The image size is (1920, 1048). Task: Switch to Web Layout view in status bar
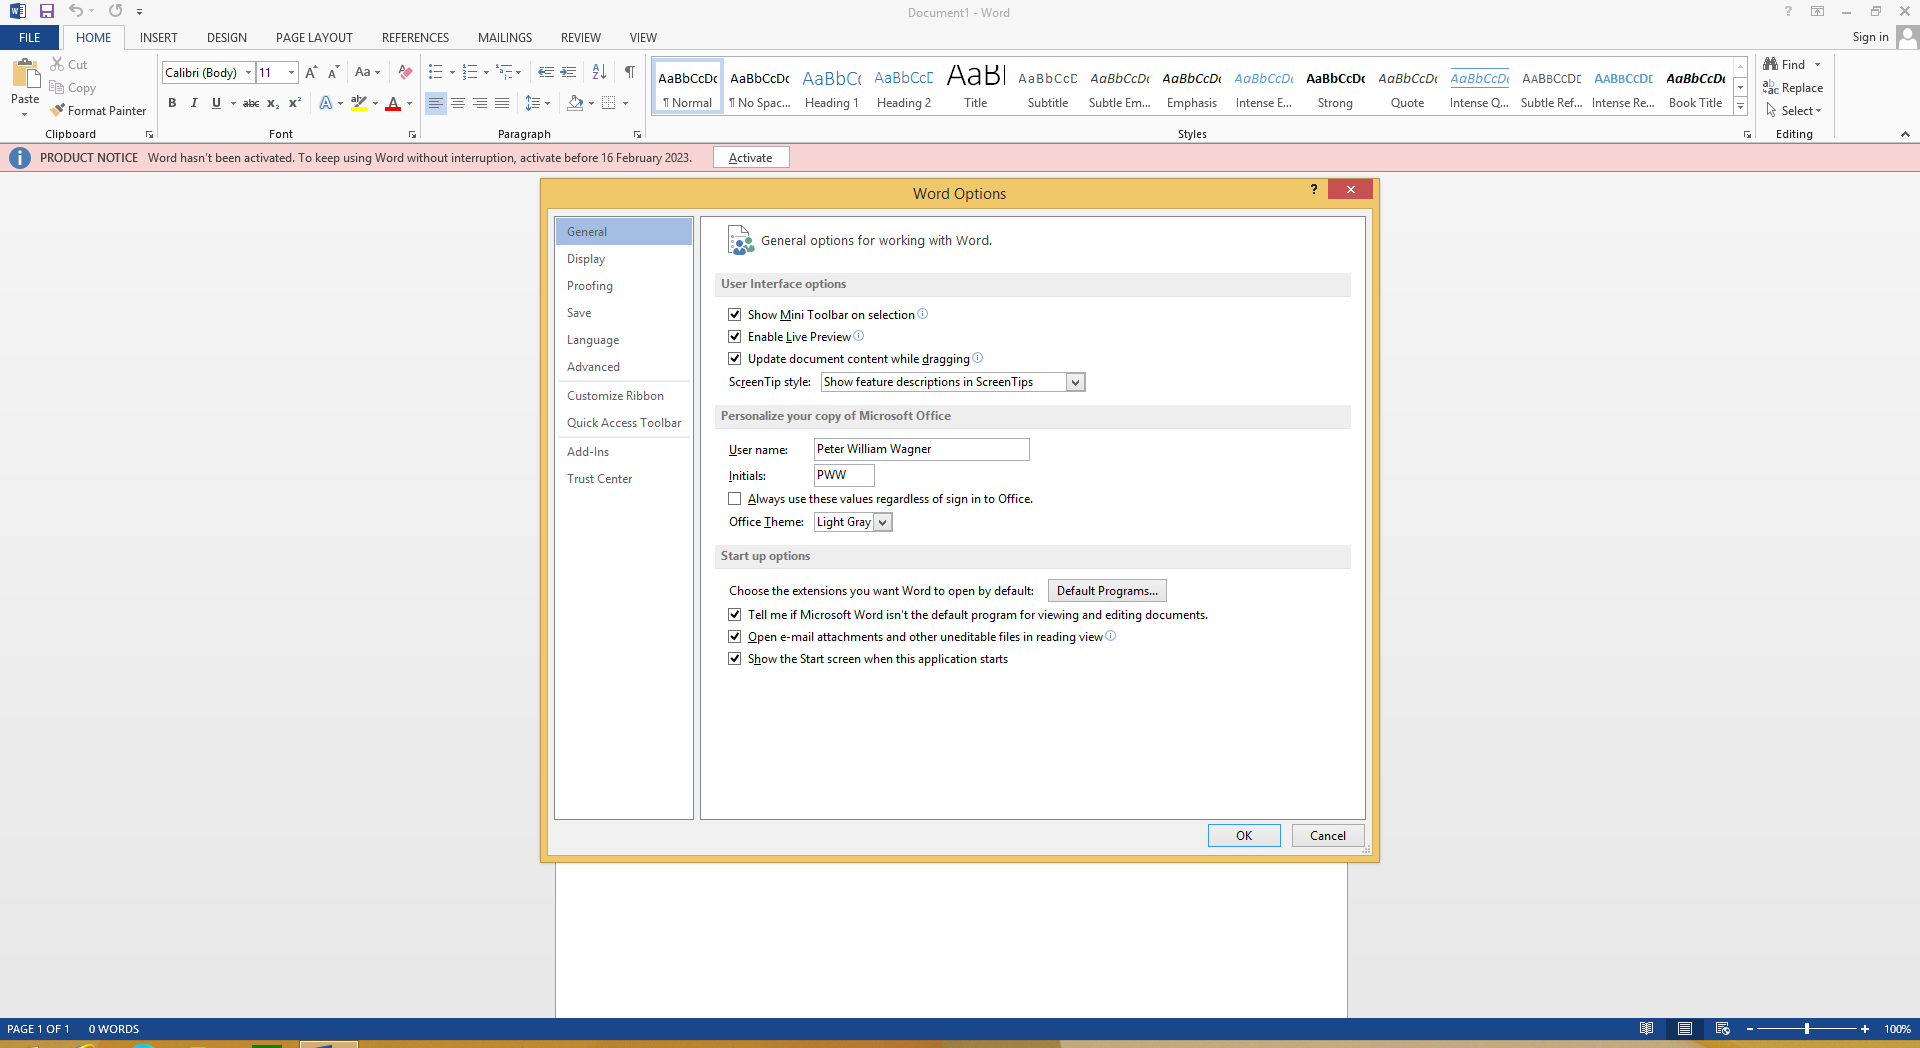pos(1722,1029)
